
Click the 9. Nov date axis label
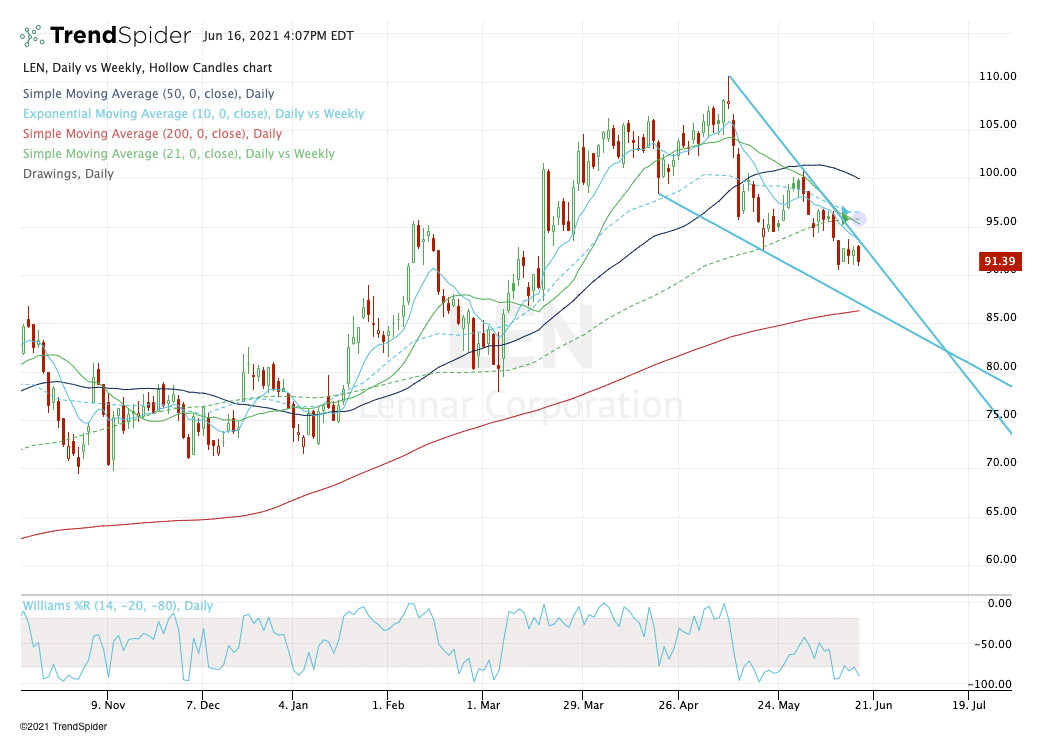(x=108, y=704)
